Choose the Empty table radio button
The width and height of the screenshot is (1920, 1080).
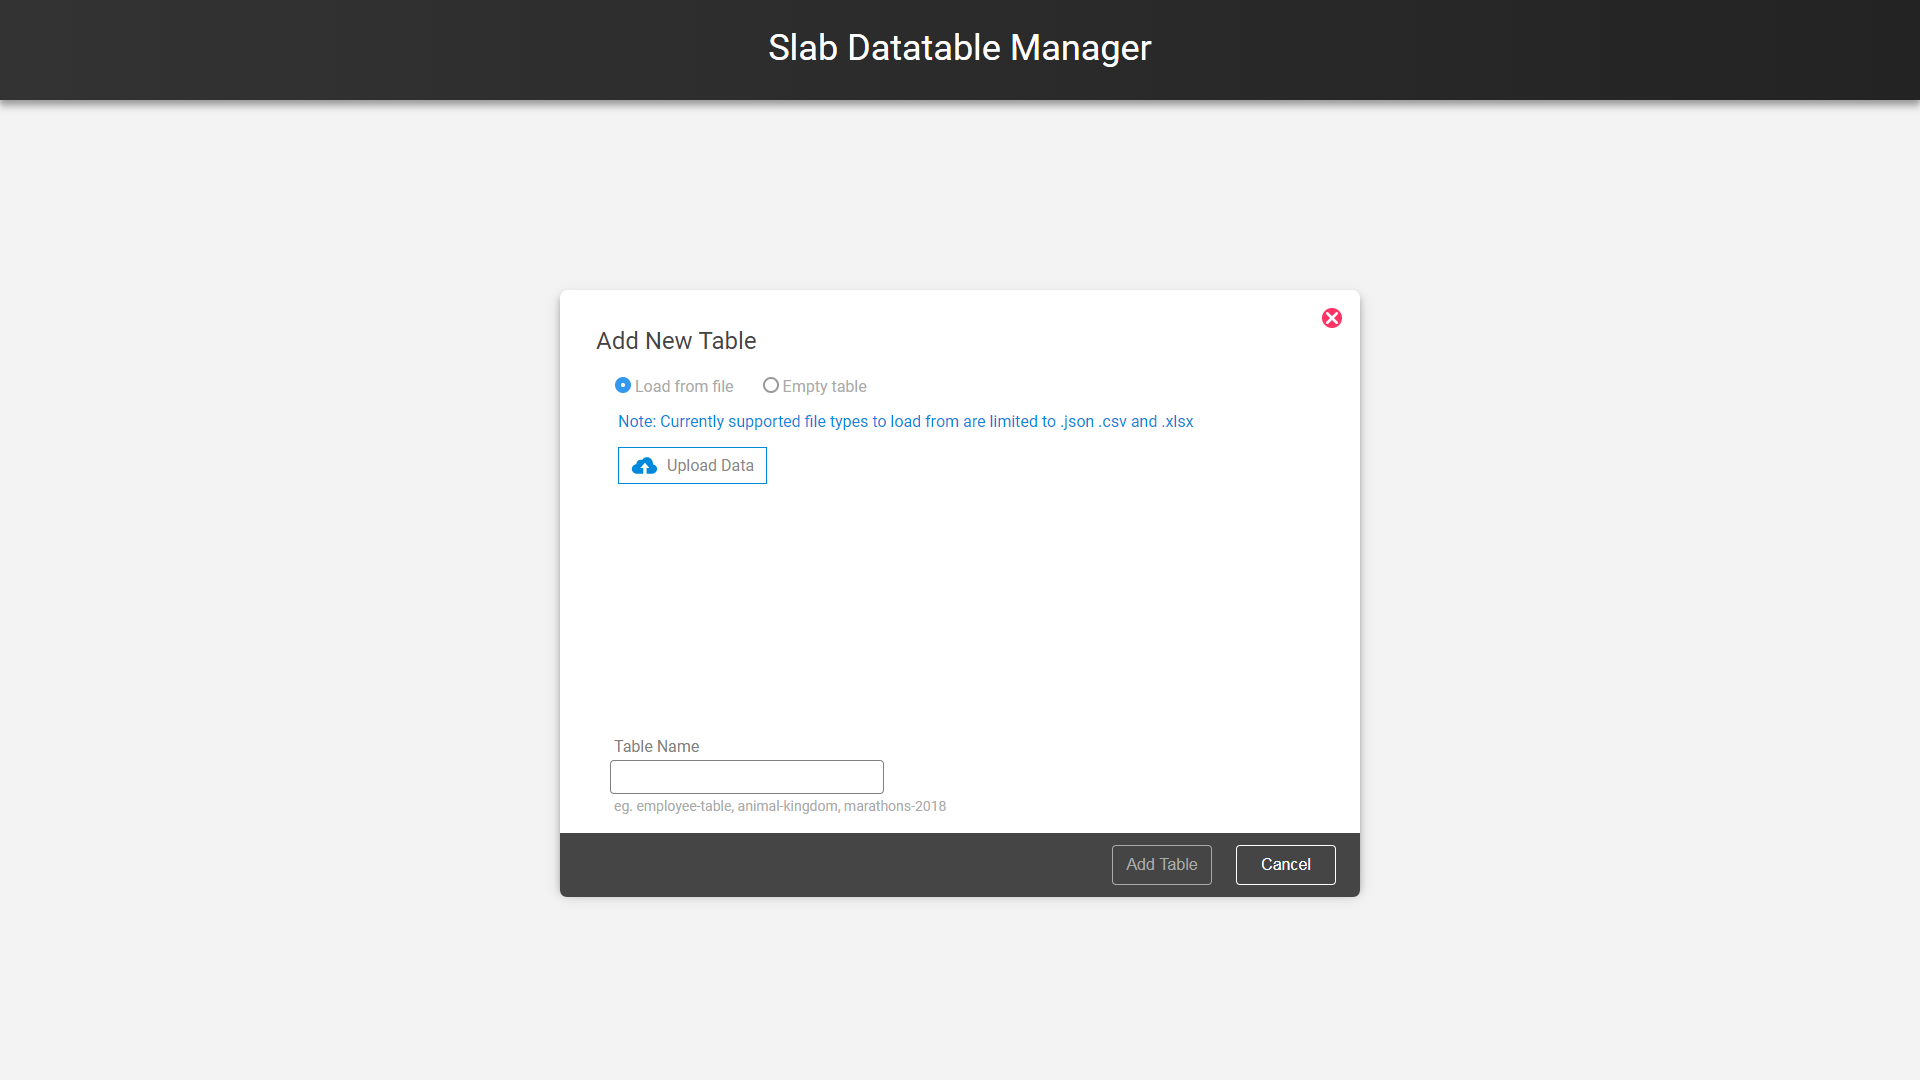tap(770, 385)
